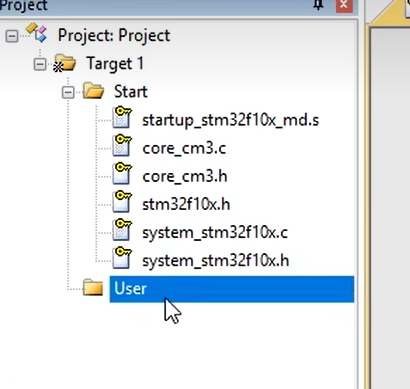Collapse the Project: Project root node
This screenshot has width=410, height=389.
pyautogui.click(x=12, y=36)
